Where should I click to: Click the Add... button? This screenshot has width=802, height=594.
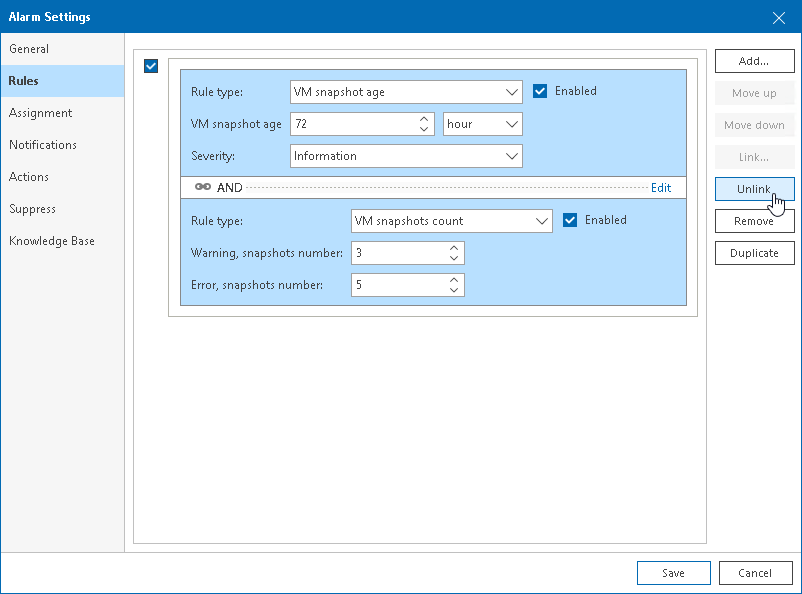pyautogui.click(x=754, y=61)
